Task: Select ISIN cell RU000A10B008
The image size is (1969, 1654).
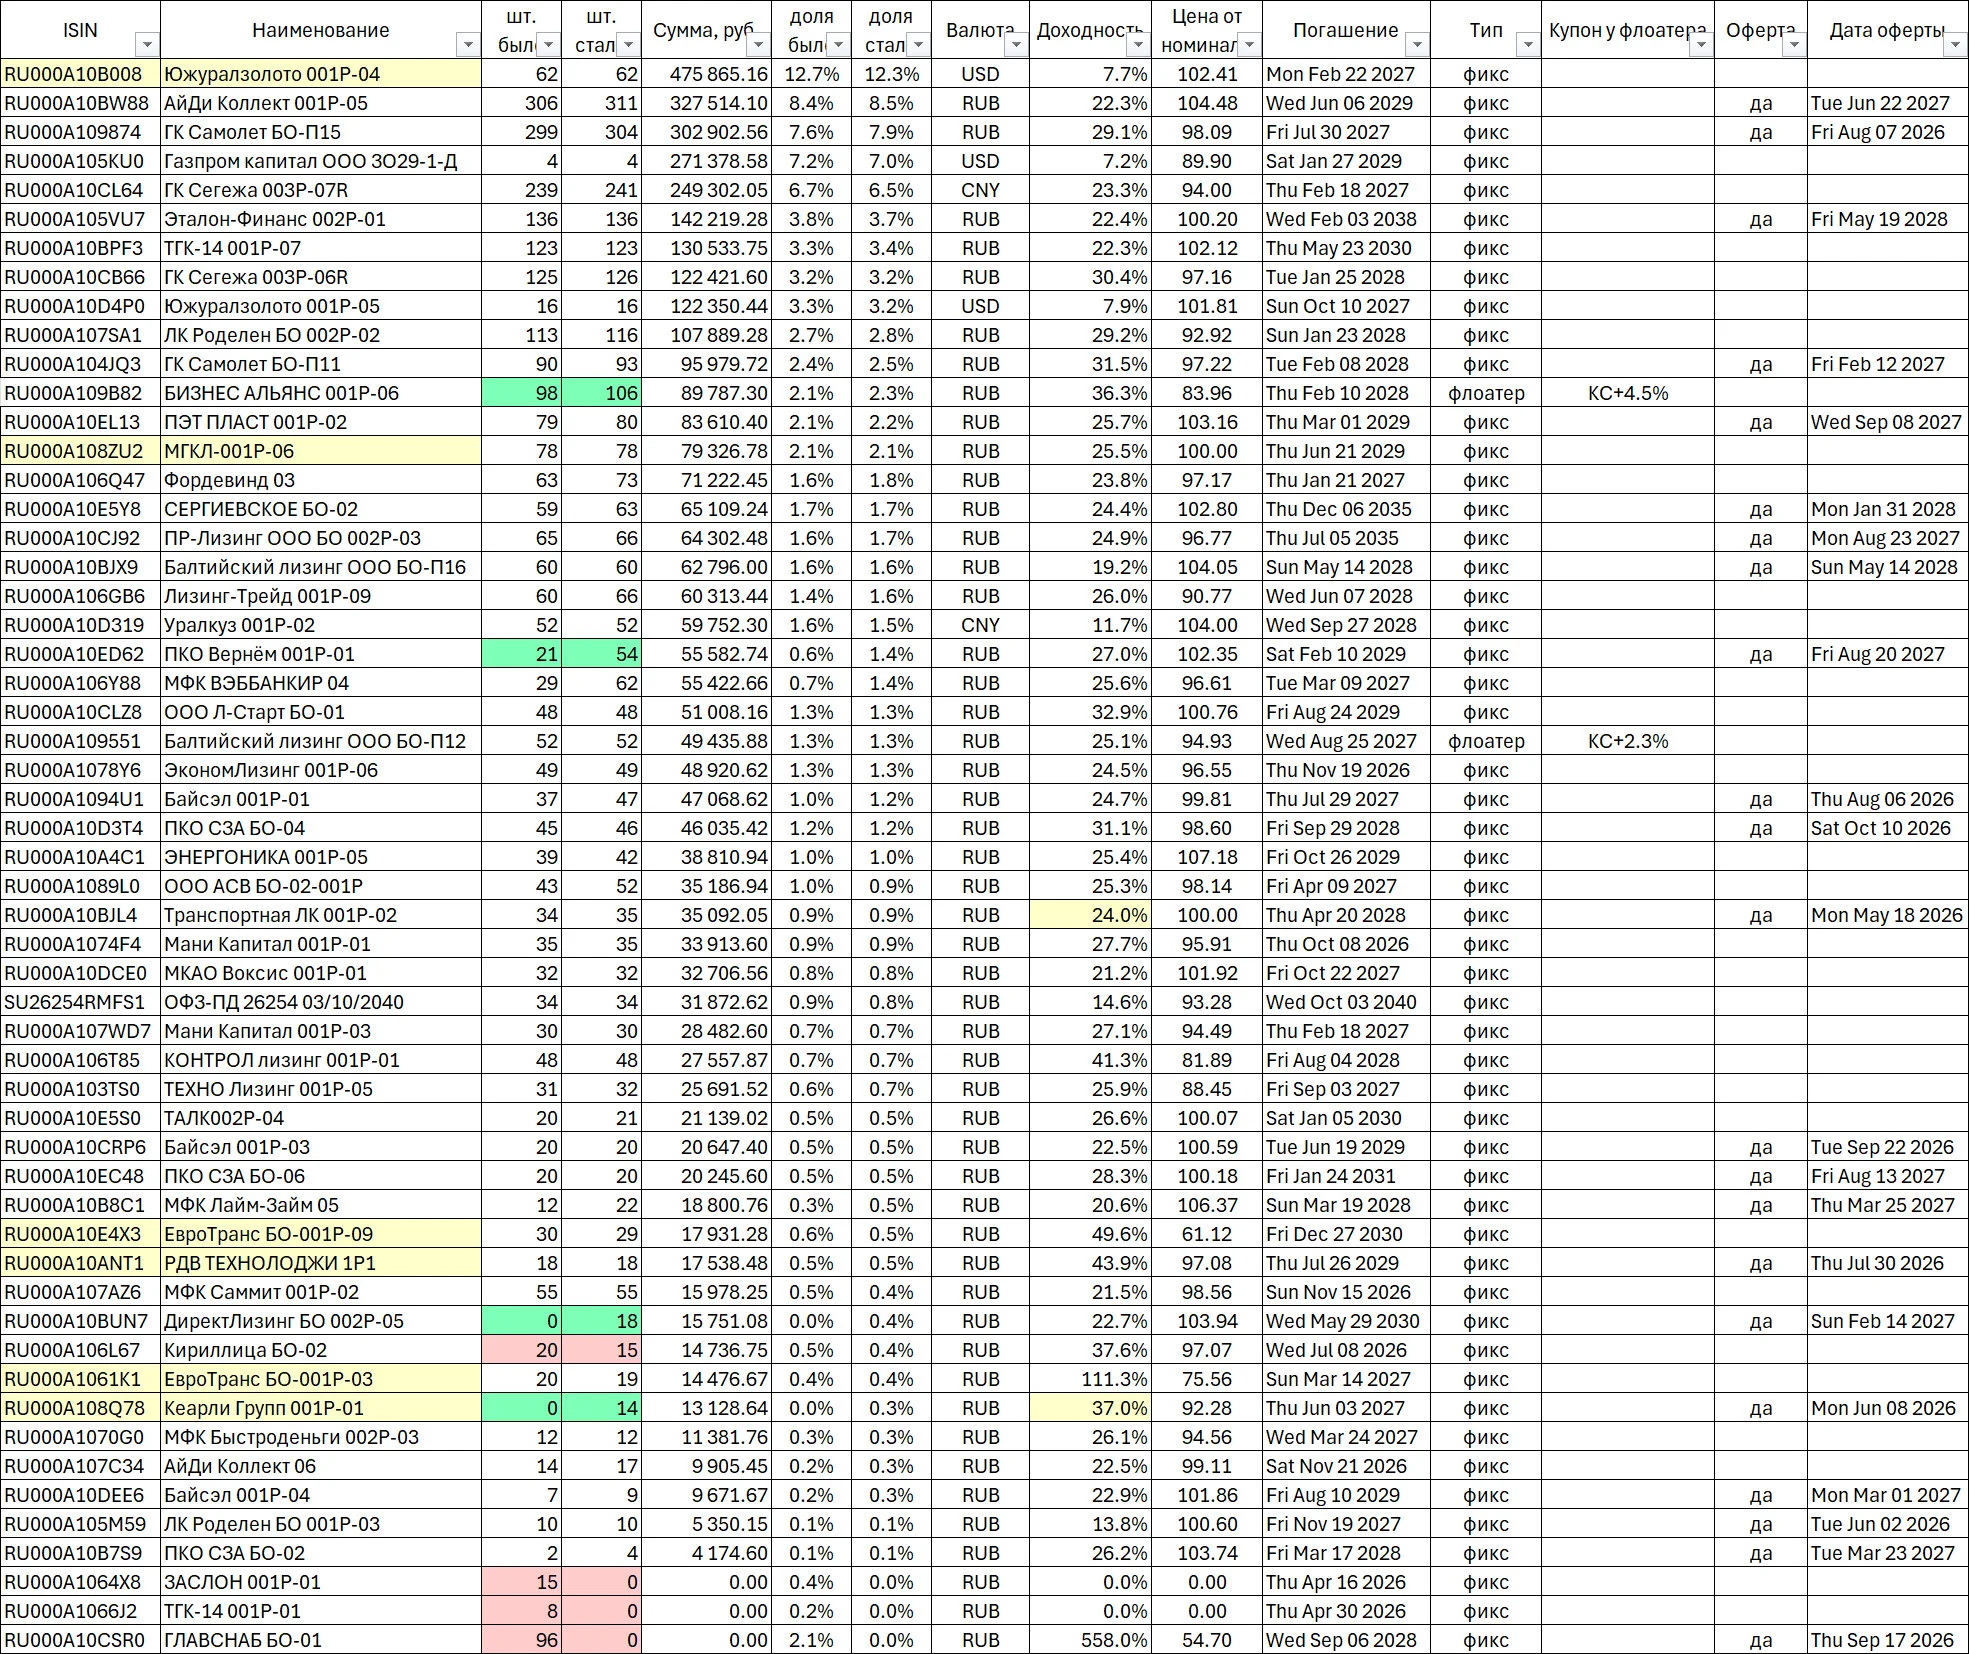Action: (80, 74)
